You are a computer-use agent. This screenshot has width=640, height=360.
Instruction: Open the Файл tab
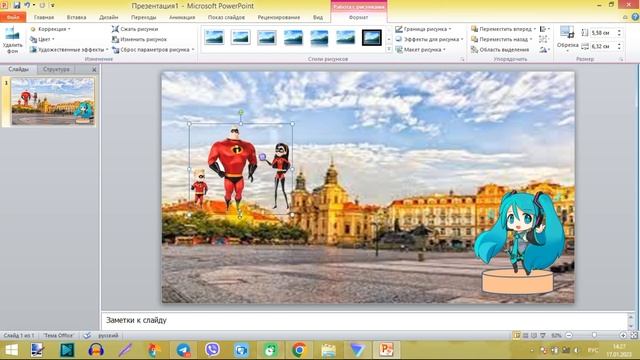click(x=13, y=17)
